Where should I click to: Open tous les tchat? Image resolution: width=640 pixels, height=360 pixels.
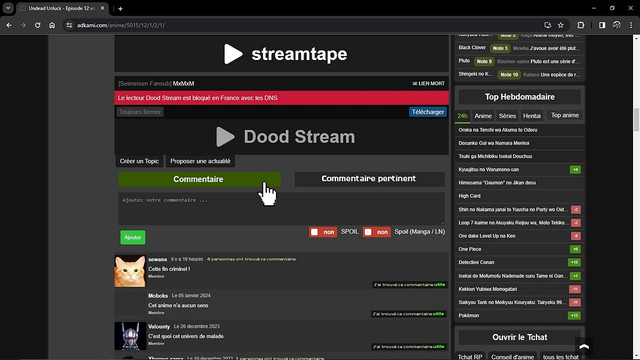[561, 357]
